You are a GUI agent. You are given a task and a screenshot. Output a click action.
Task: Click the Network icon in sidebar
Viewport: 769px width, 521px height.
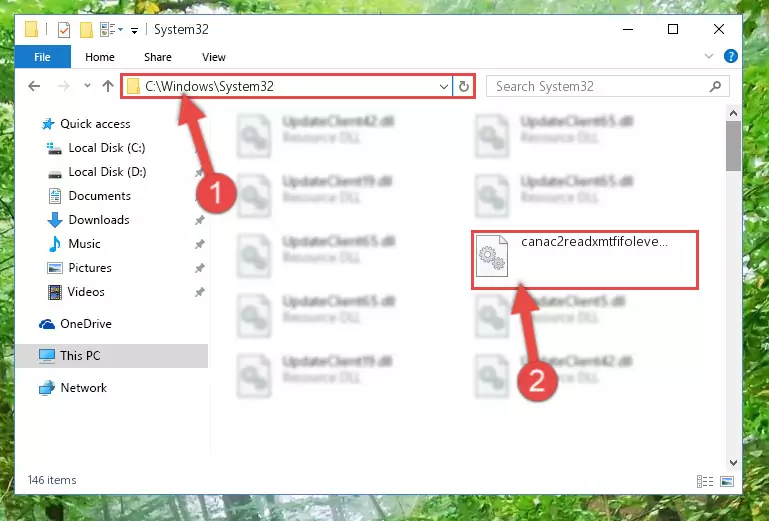[47, 388]
